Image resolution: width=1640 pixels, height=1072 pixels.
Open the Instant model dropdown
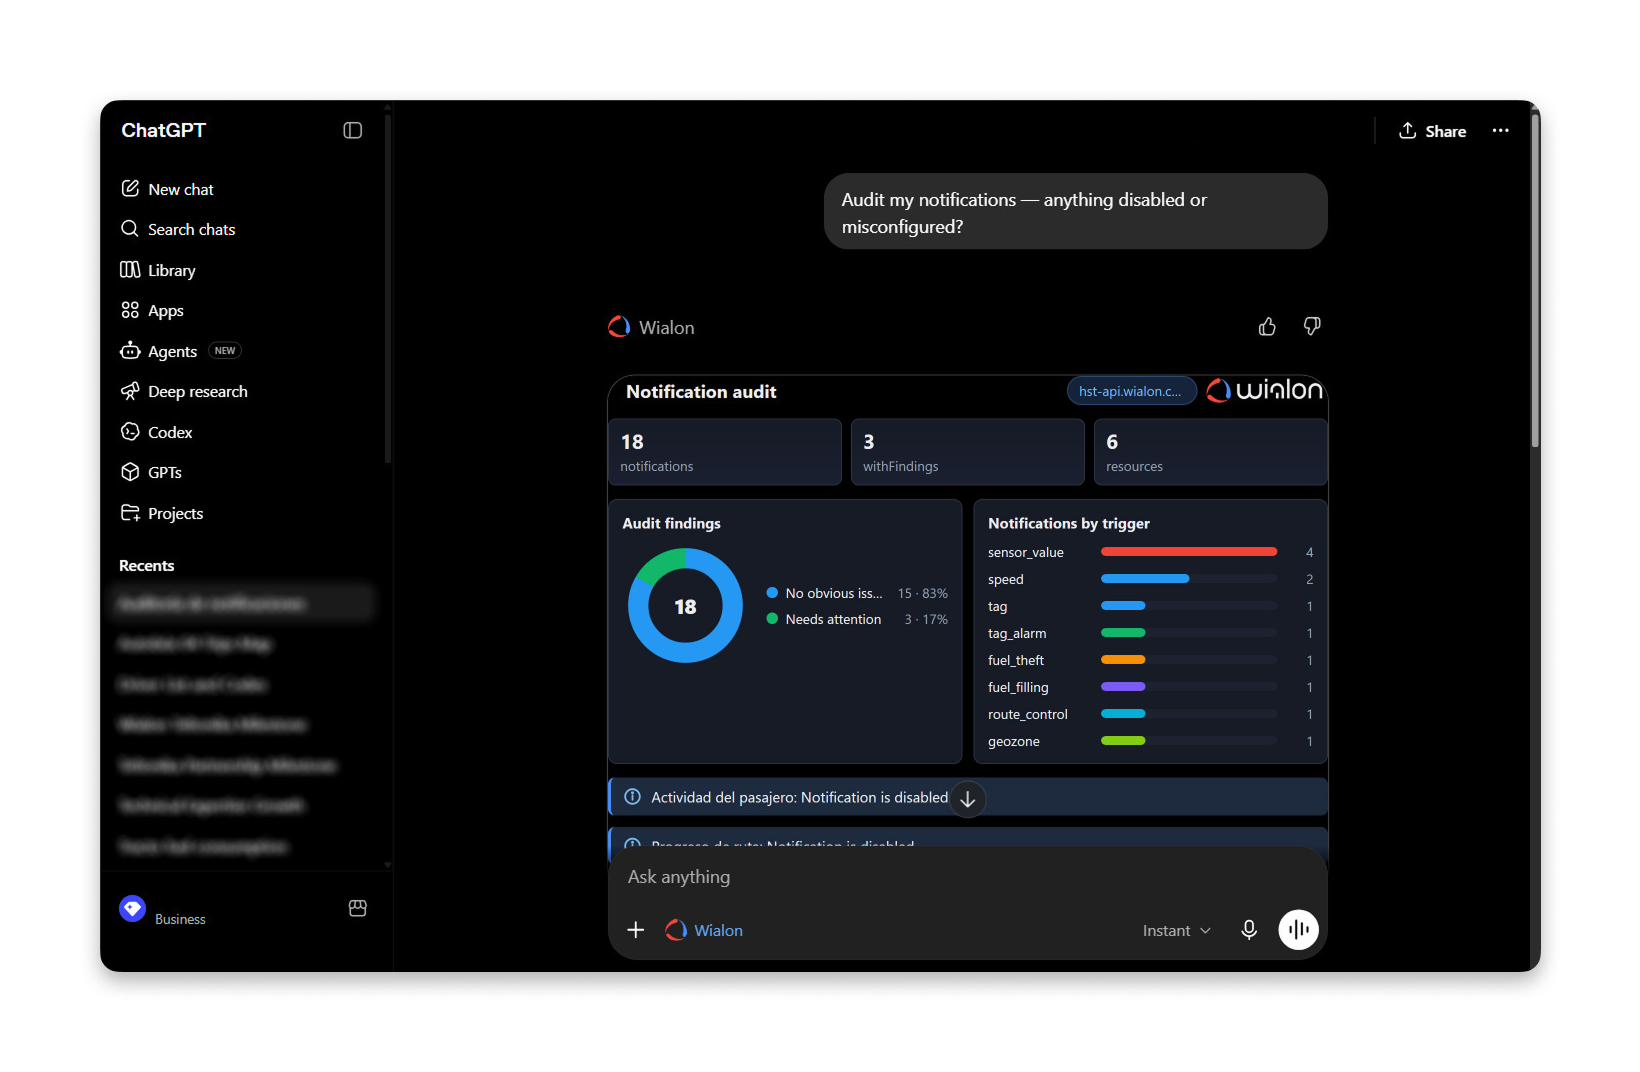[1176, 930]
